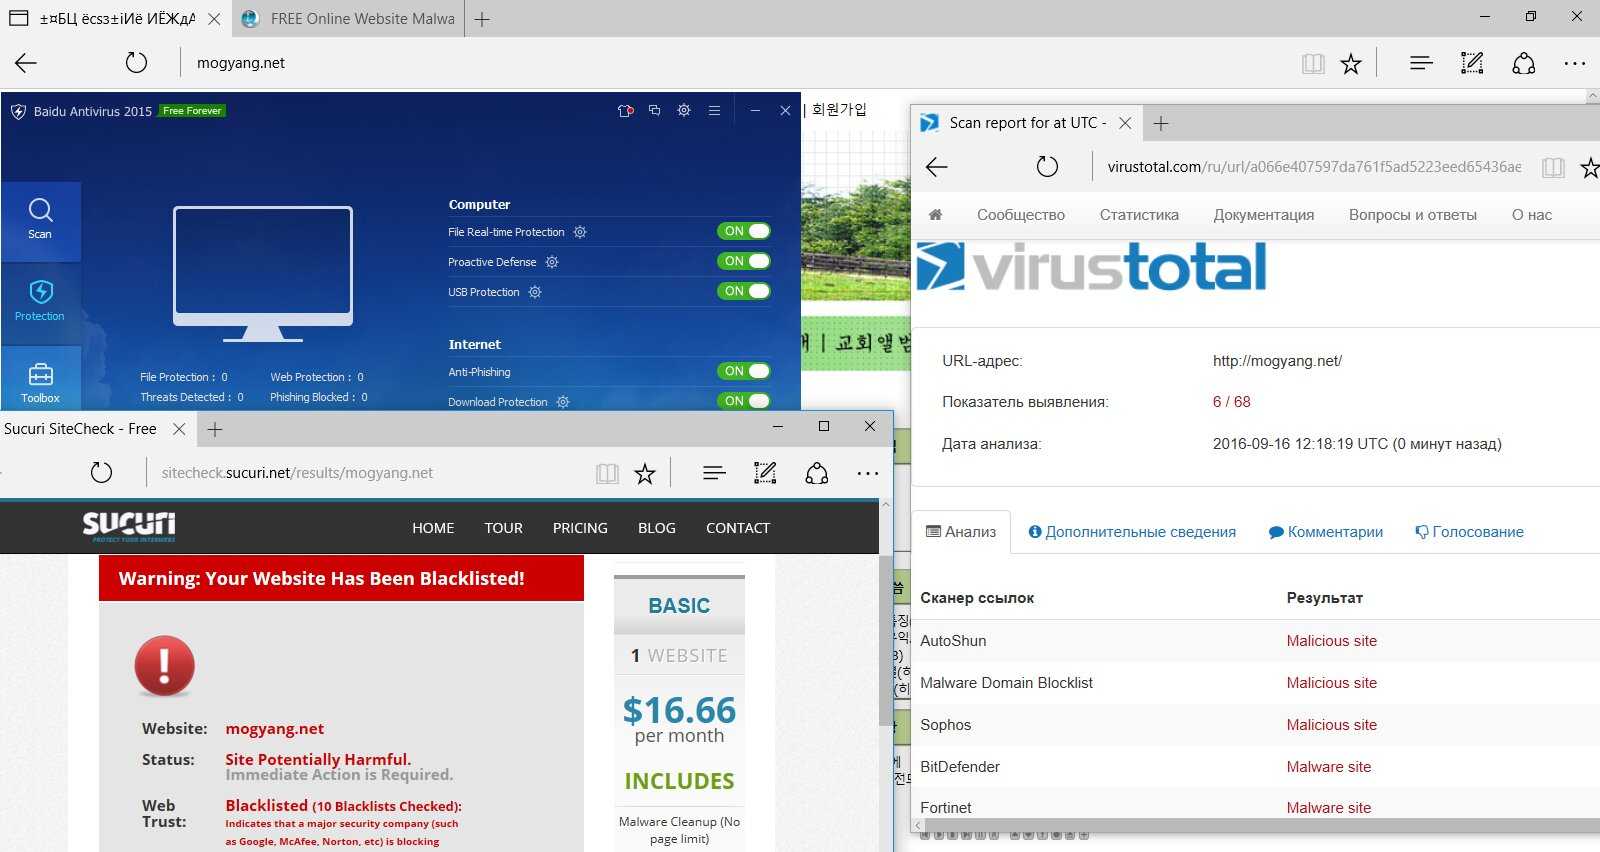
Task: Click PRICING in Sucuri navigation bar
Action: tap(580, 528)
